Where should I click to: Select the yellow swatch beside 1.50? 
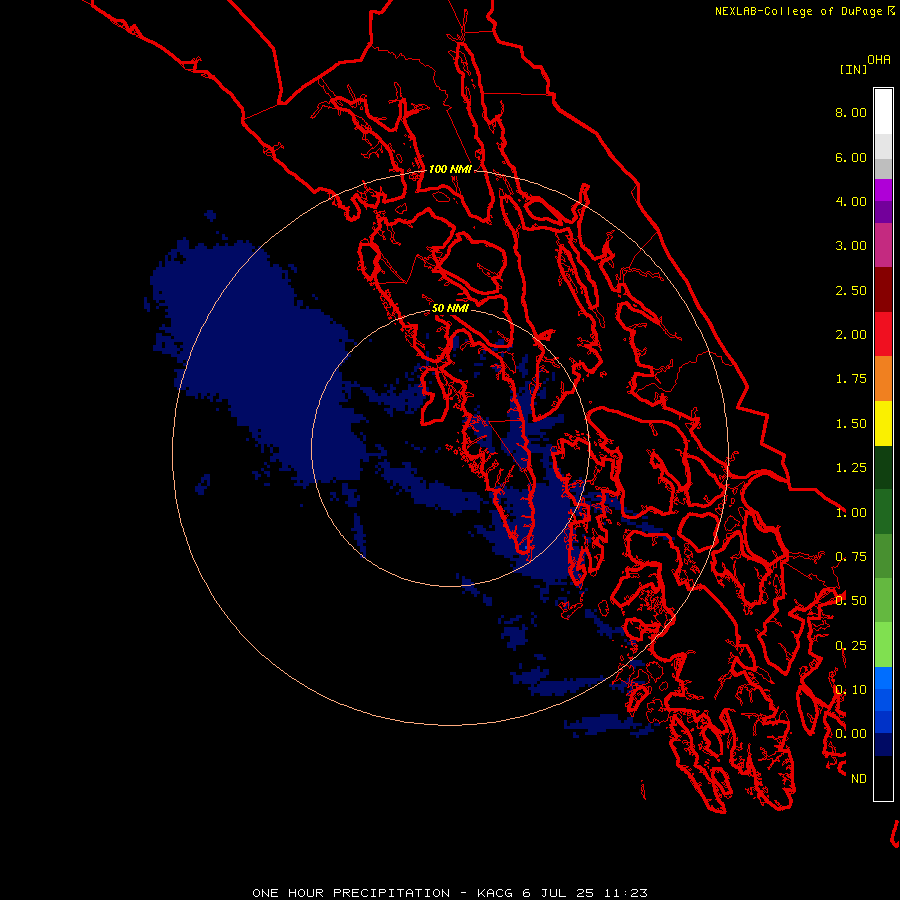pos(883,423)
